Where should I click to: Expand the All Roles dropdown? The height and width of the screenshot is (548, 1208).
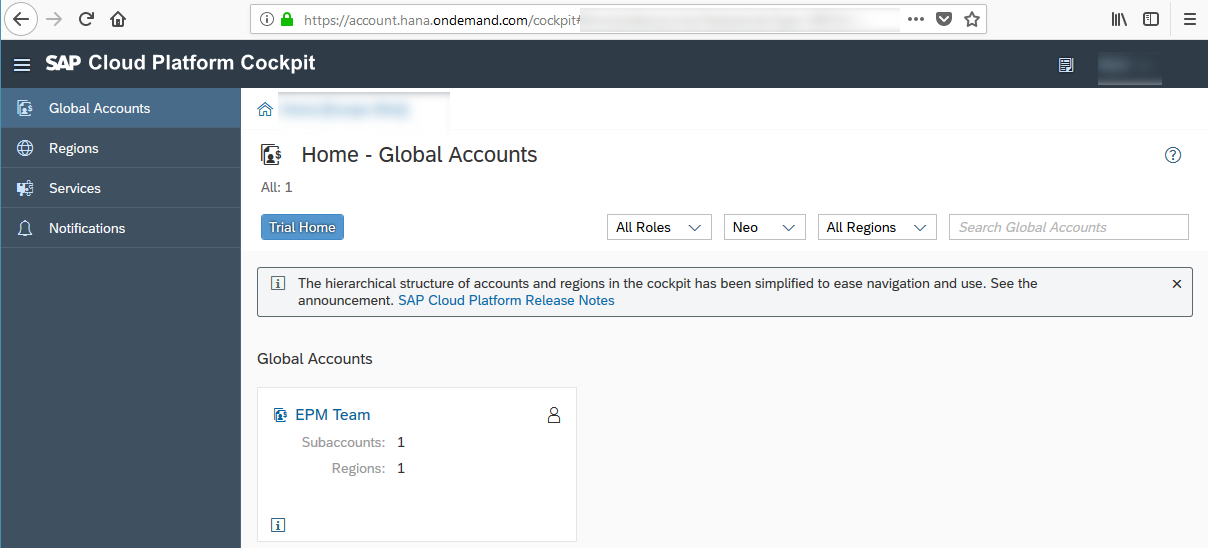(659, 227)
